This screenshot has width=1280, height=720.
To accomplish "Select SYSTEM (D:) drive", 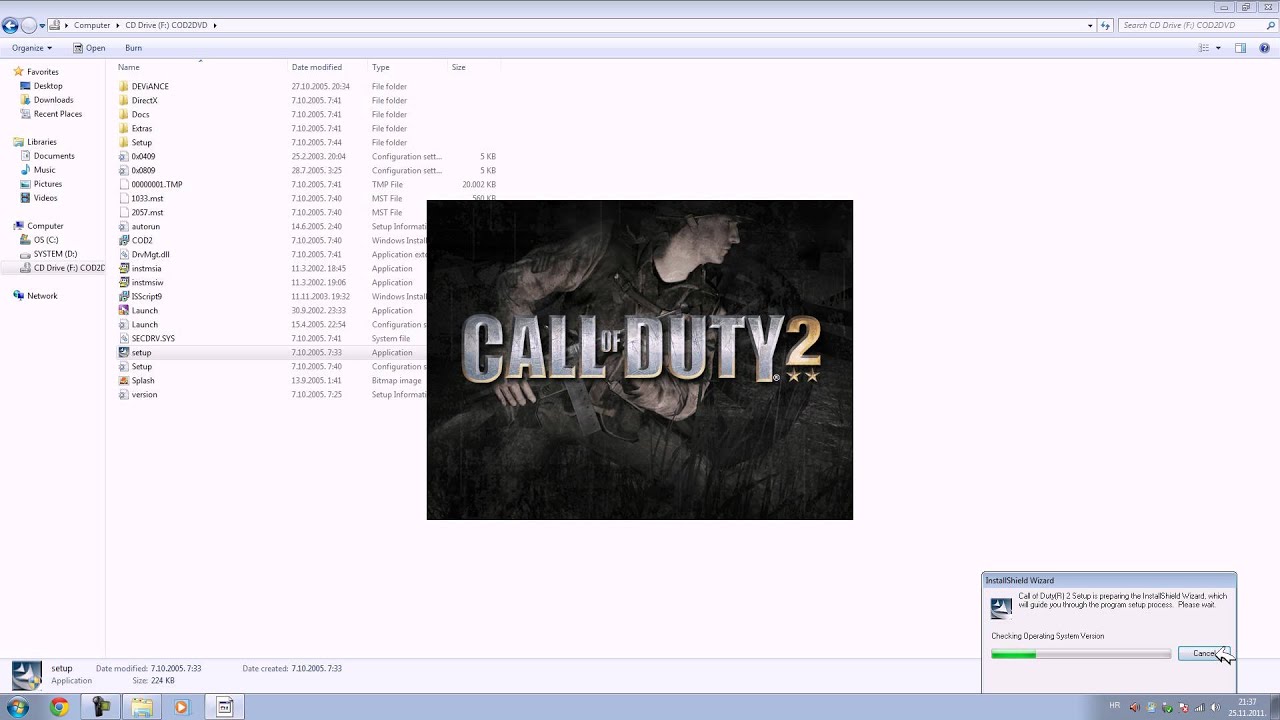I will pos(55,254).
